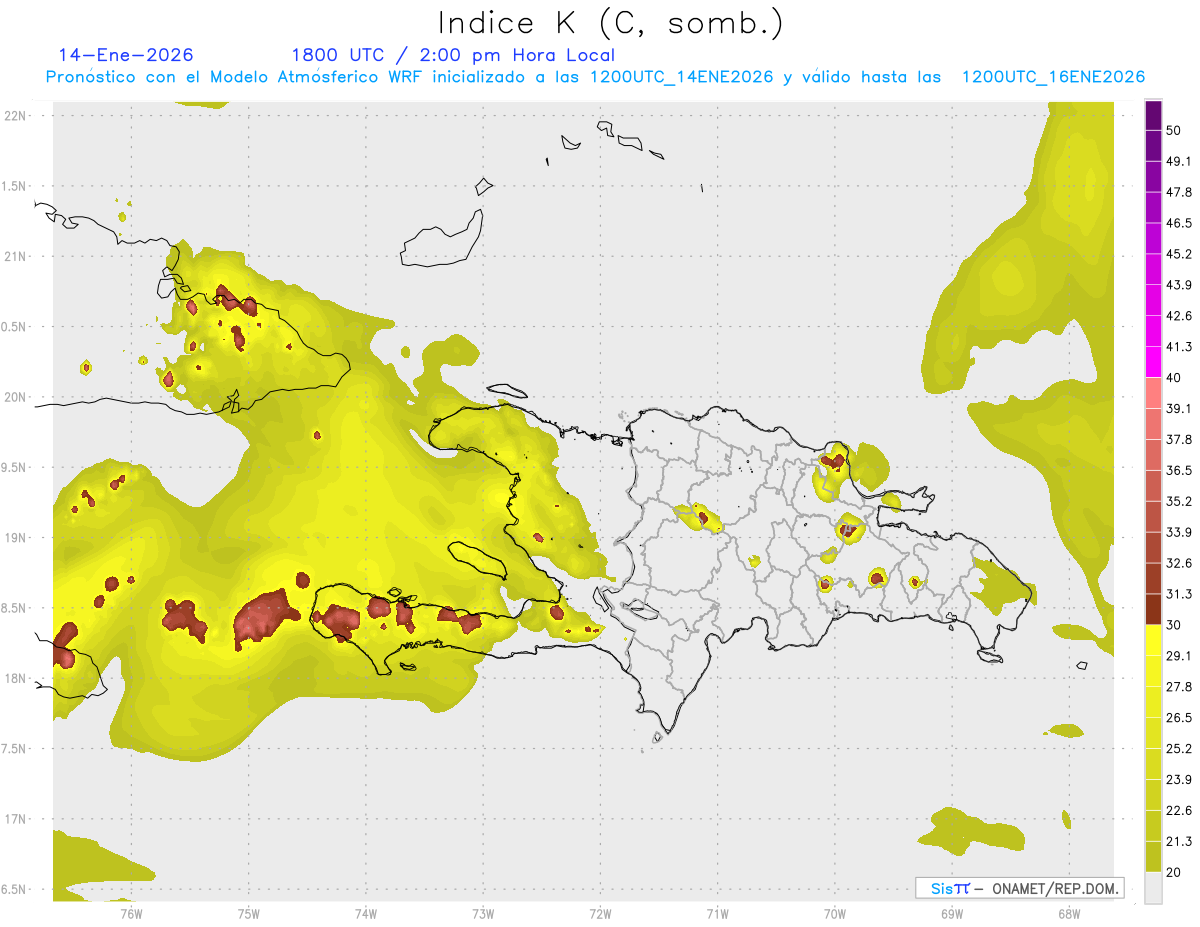Click the 76W longitude label
Screen dimensions: 1200x927
pos(131,914)
